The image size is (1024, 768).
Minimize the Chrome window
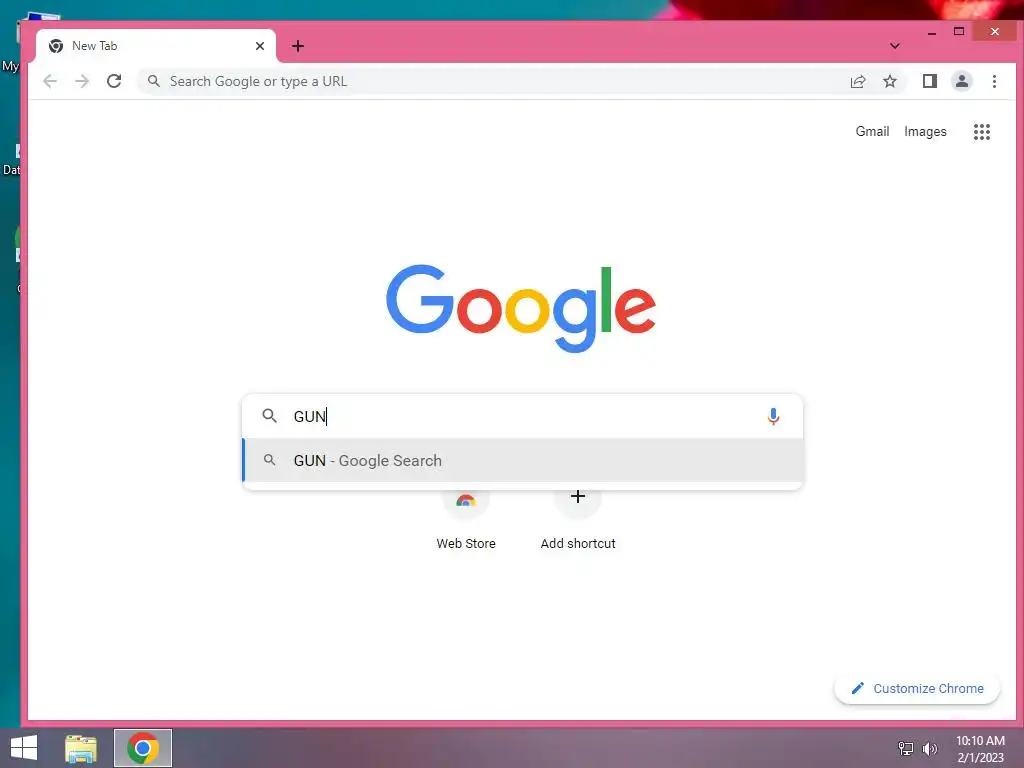coord(931,32)
